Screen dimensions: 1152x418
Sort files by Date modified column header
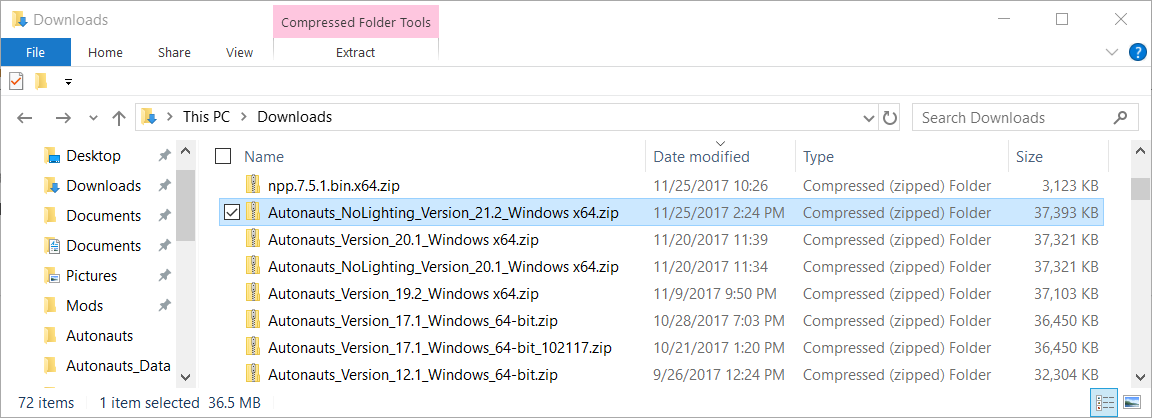(x=702, y=156)
